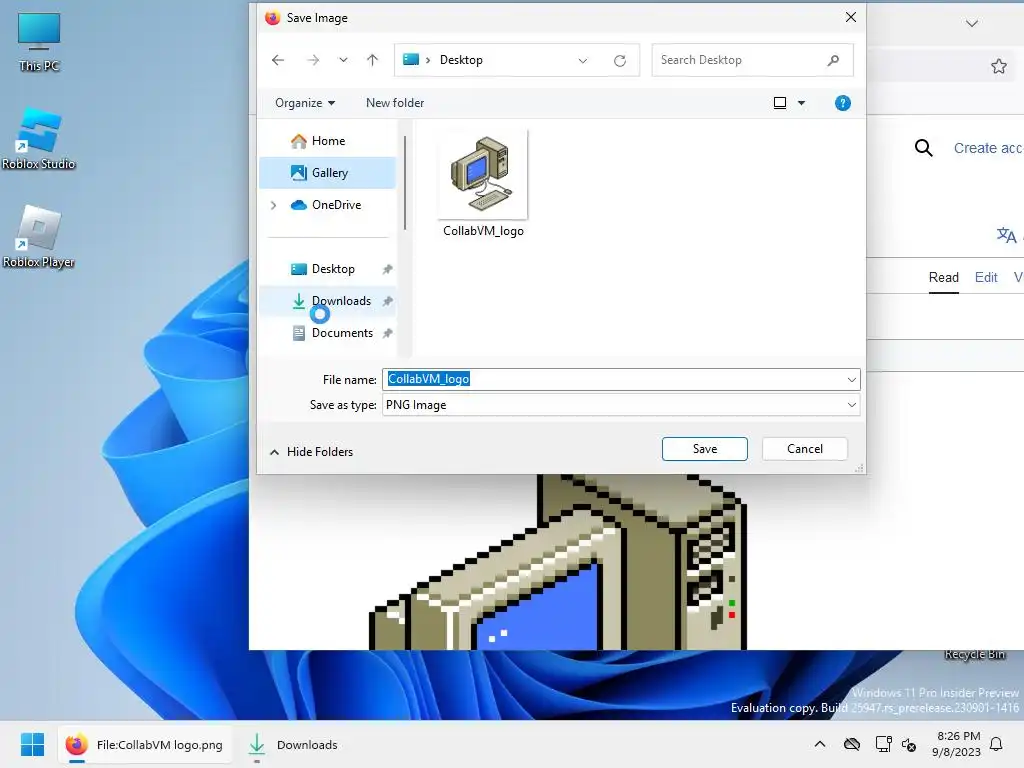Select Gallery in navigation pane
This screenshot has height=768, width=1024.
coord(328,172)
